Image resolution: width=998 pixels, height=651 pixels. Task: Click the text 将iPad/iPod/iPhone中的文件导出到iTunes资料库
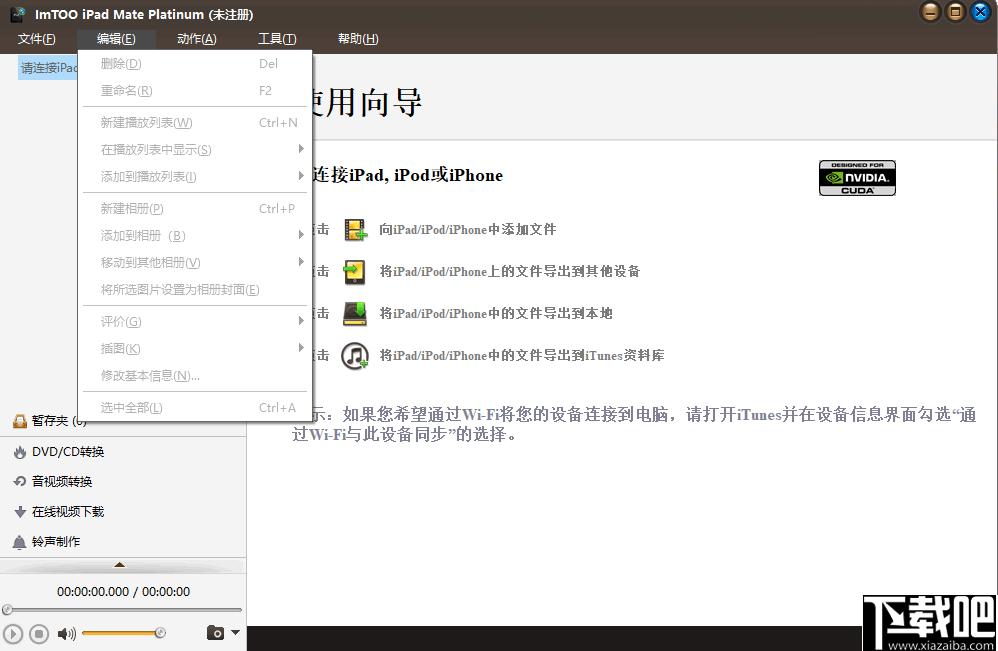[522, 356]
